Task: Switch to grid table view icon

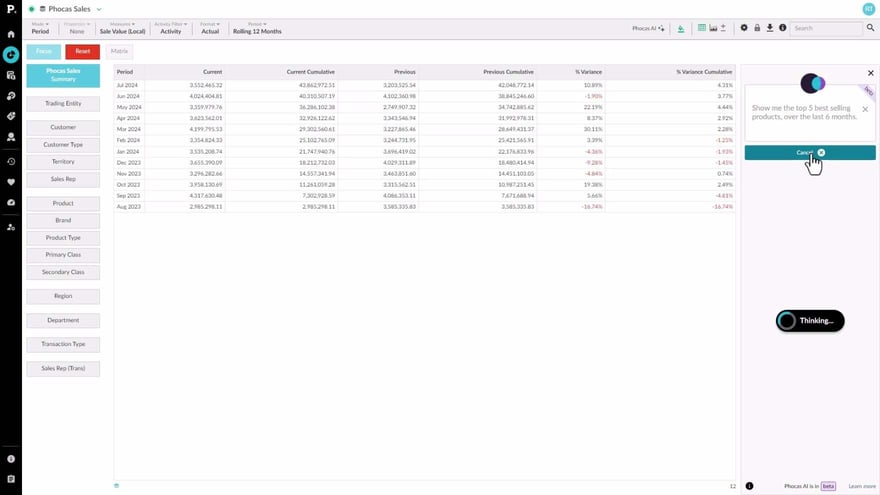Action: coord(702,28)
